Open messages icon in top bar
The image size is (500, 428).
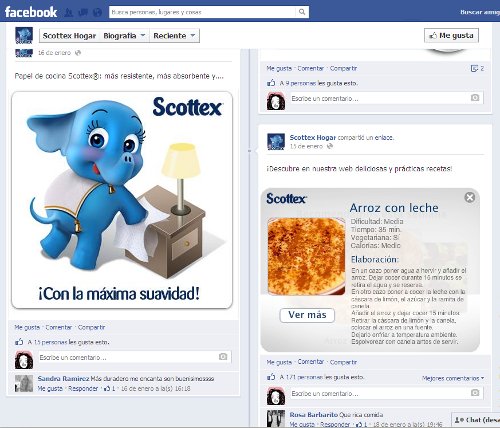[x=83, y=12]
